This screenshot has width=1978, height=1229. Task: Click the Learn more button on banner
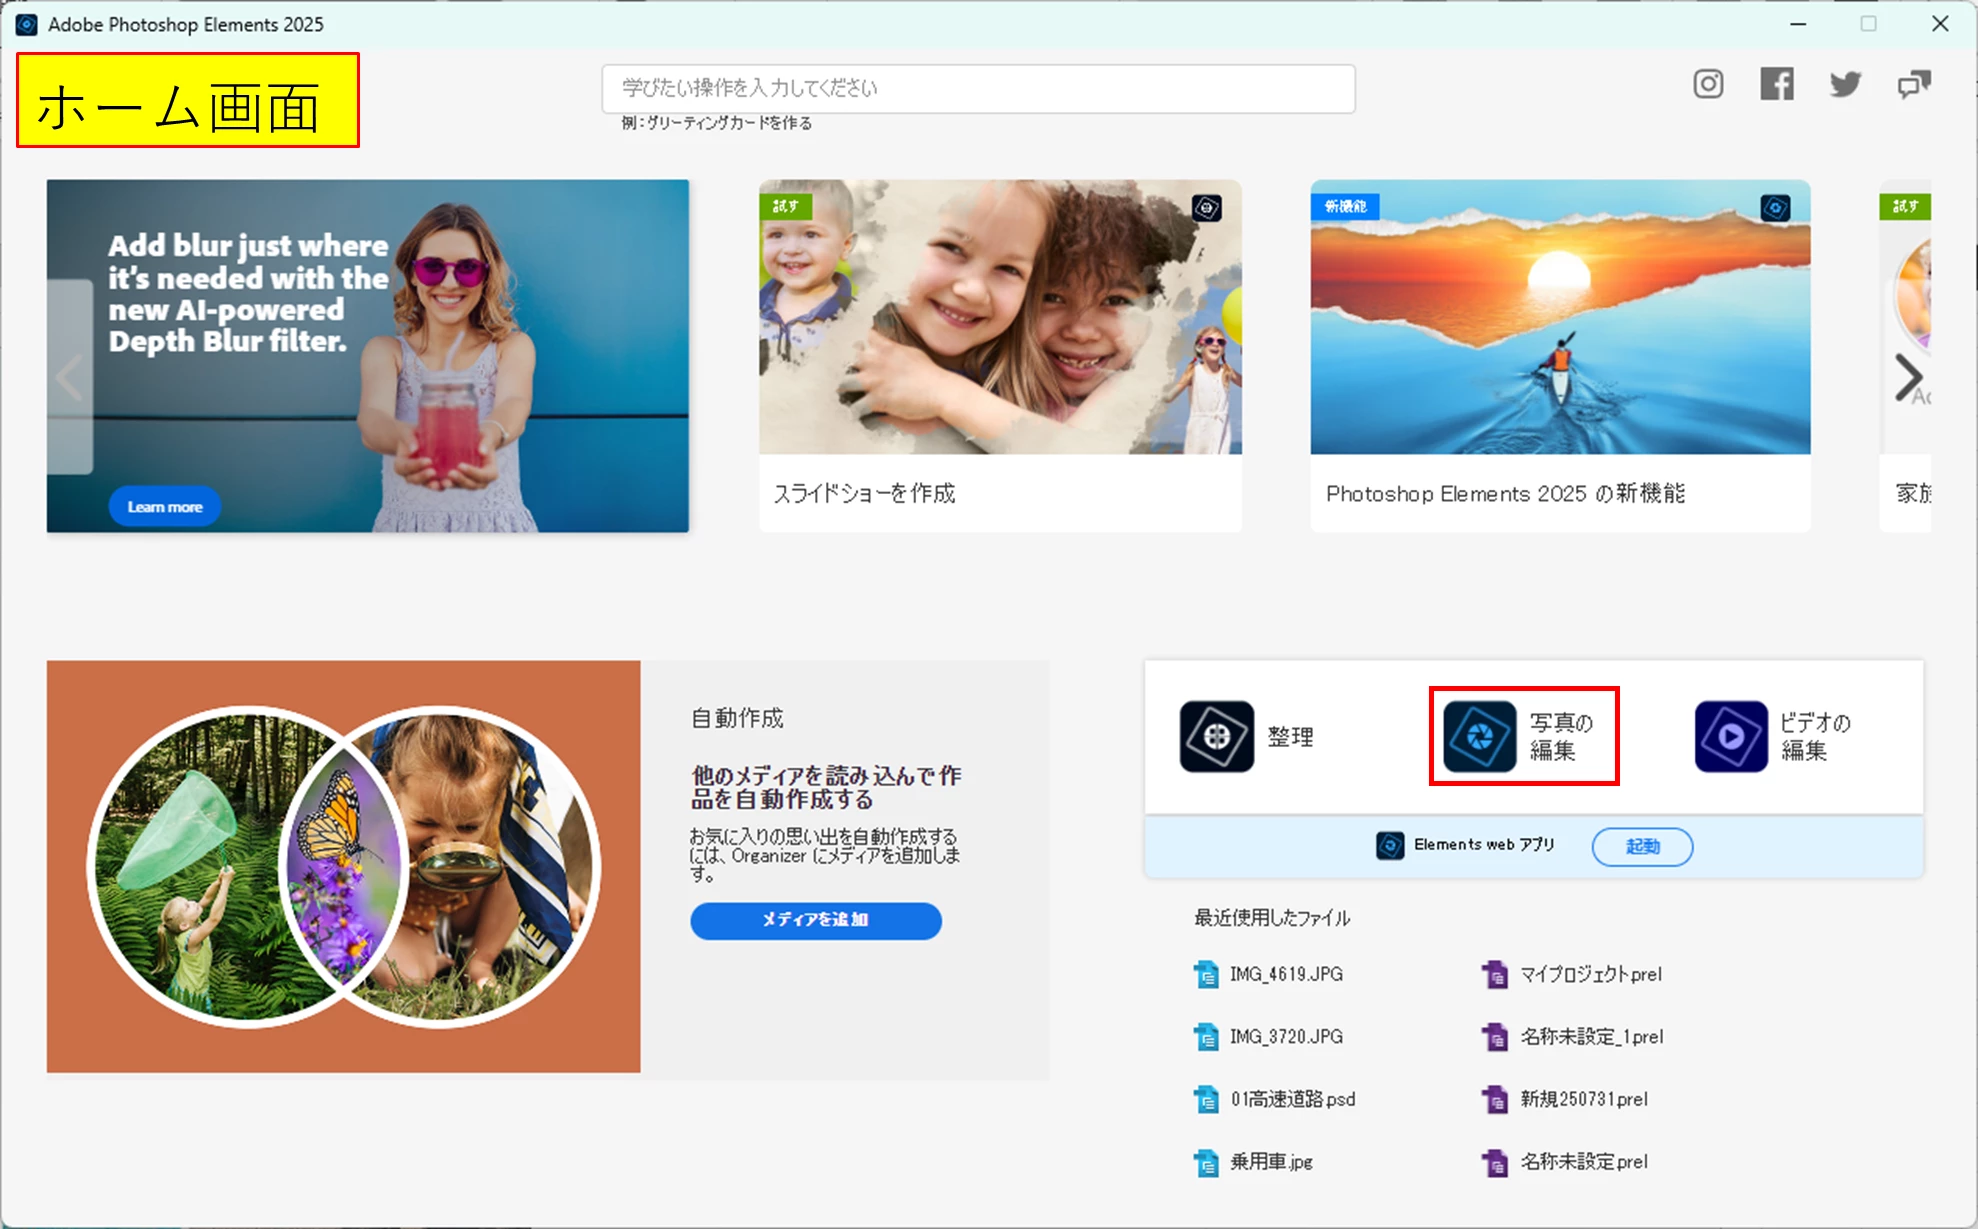pyautogui.click(x=165, y=507)
